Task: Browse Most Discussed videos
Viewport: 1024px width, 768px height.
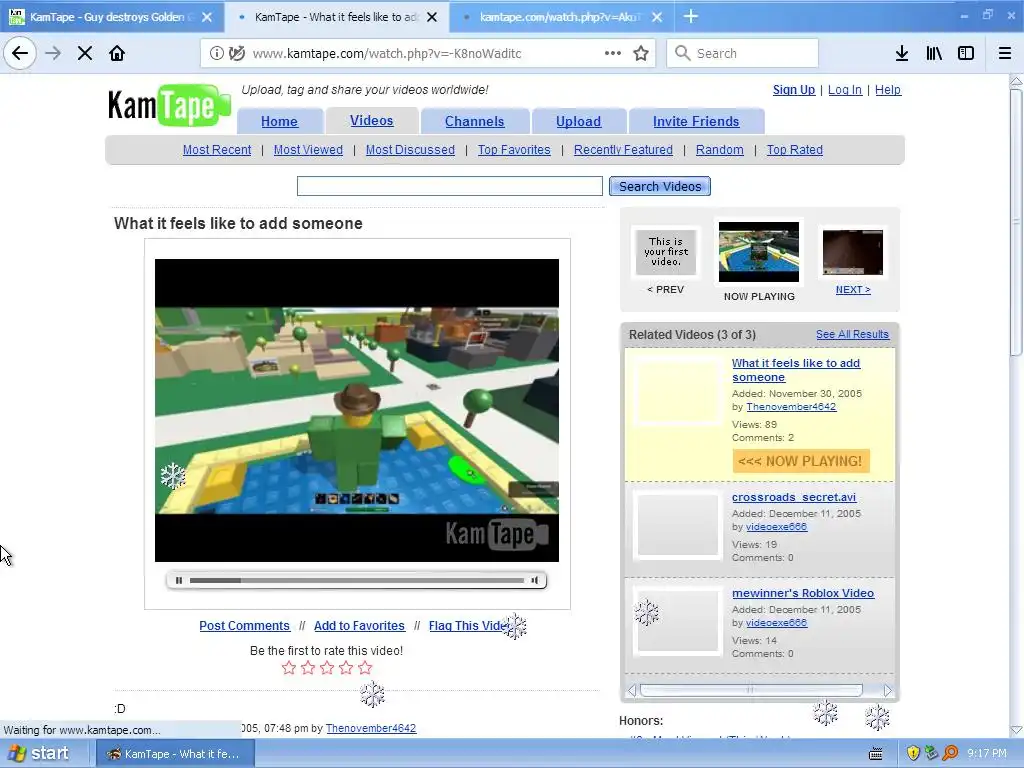Action: (410, 150)
